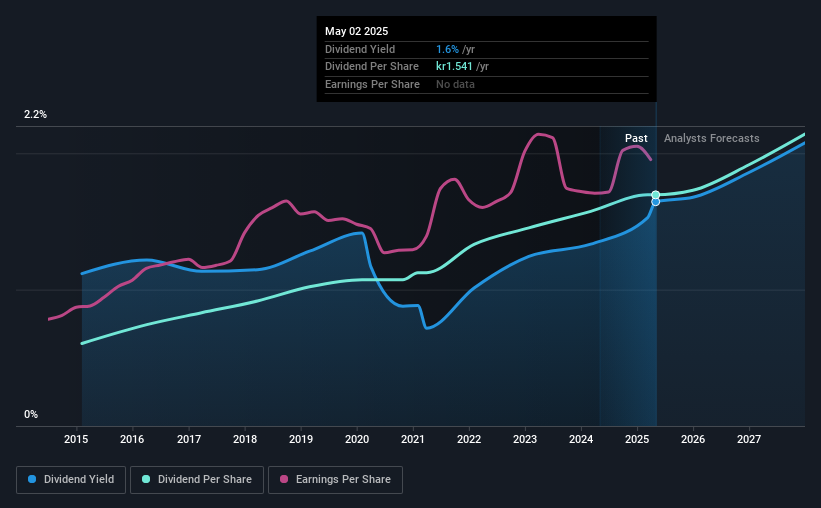Click the 2024 x-axis label
The height and width of the screenshot is (508, 821).
click(581, 439)
